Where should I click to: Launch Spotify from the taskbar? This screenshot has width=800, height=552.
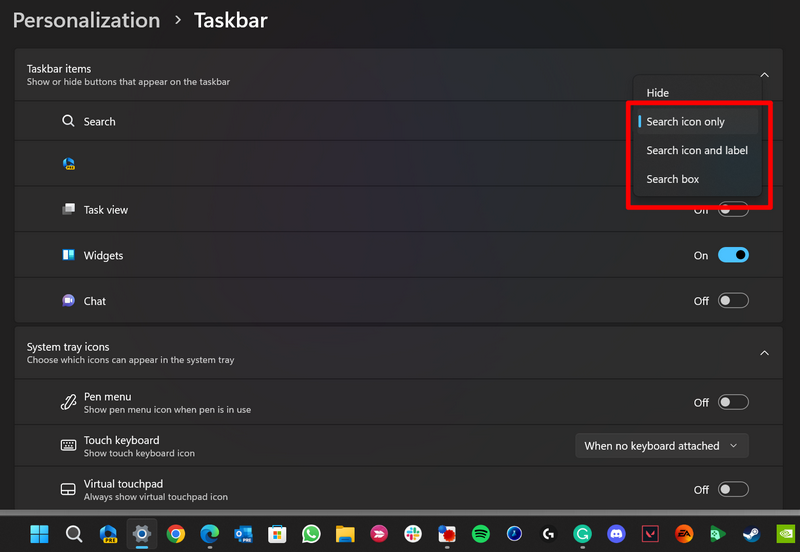(x=480, y=534)
